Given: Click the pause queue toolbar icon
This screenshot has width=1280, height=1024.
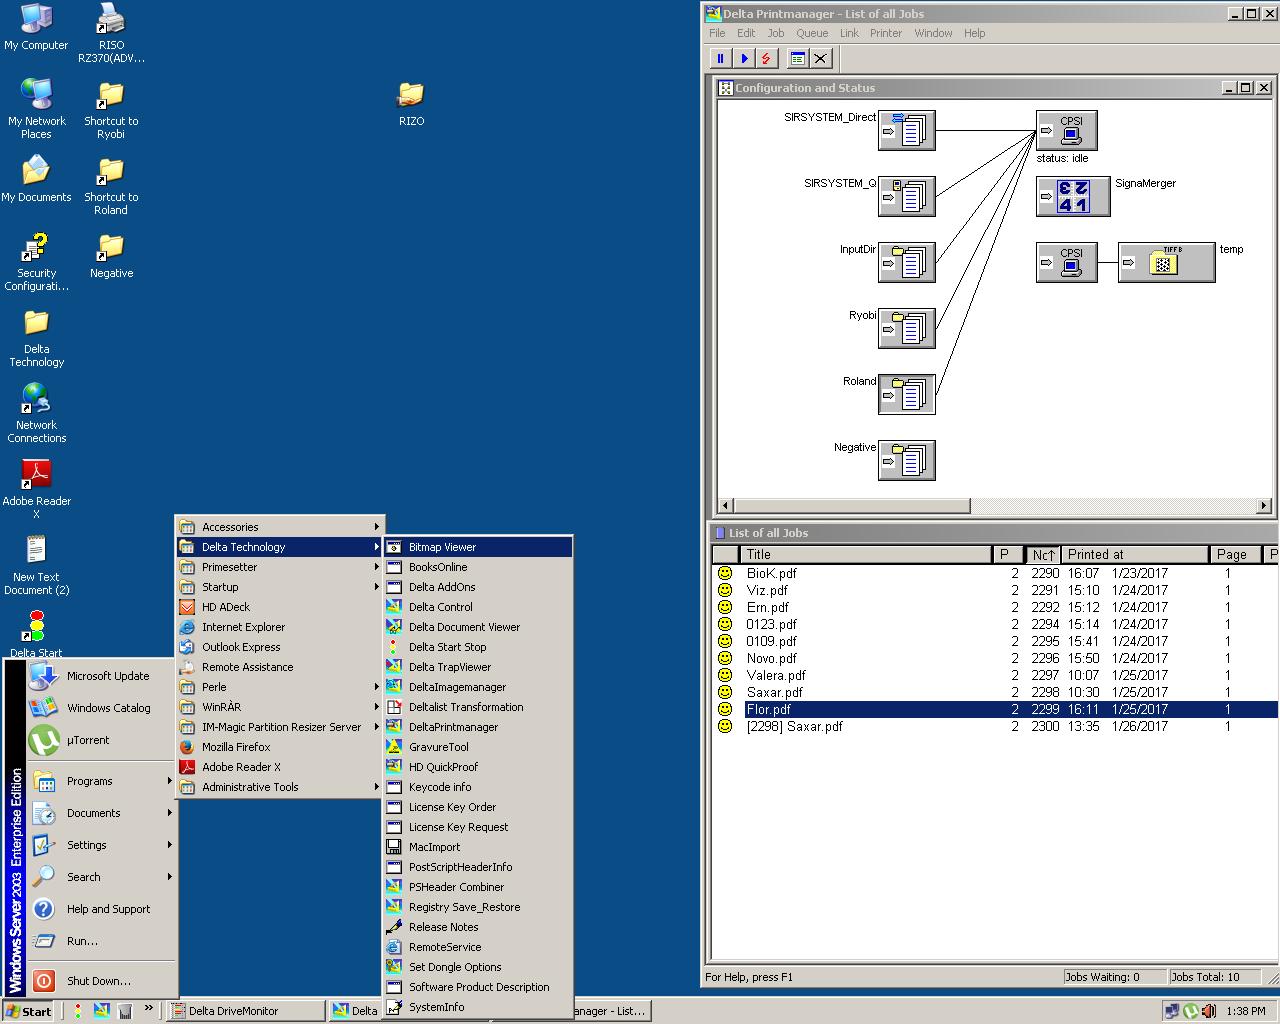Looking at the screenshot, I should click(x=720, y=59).
